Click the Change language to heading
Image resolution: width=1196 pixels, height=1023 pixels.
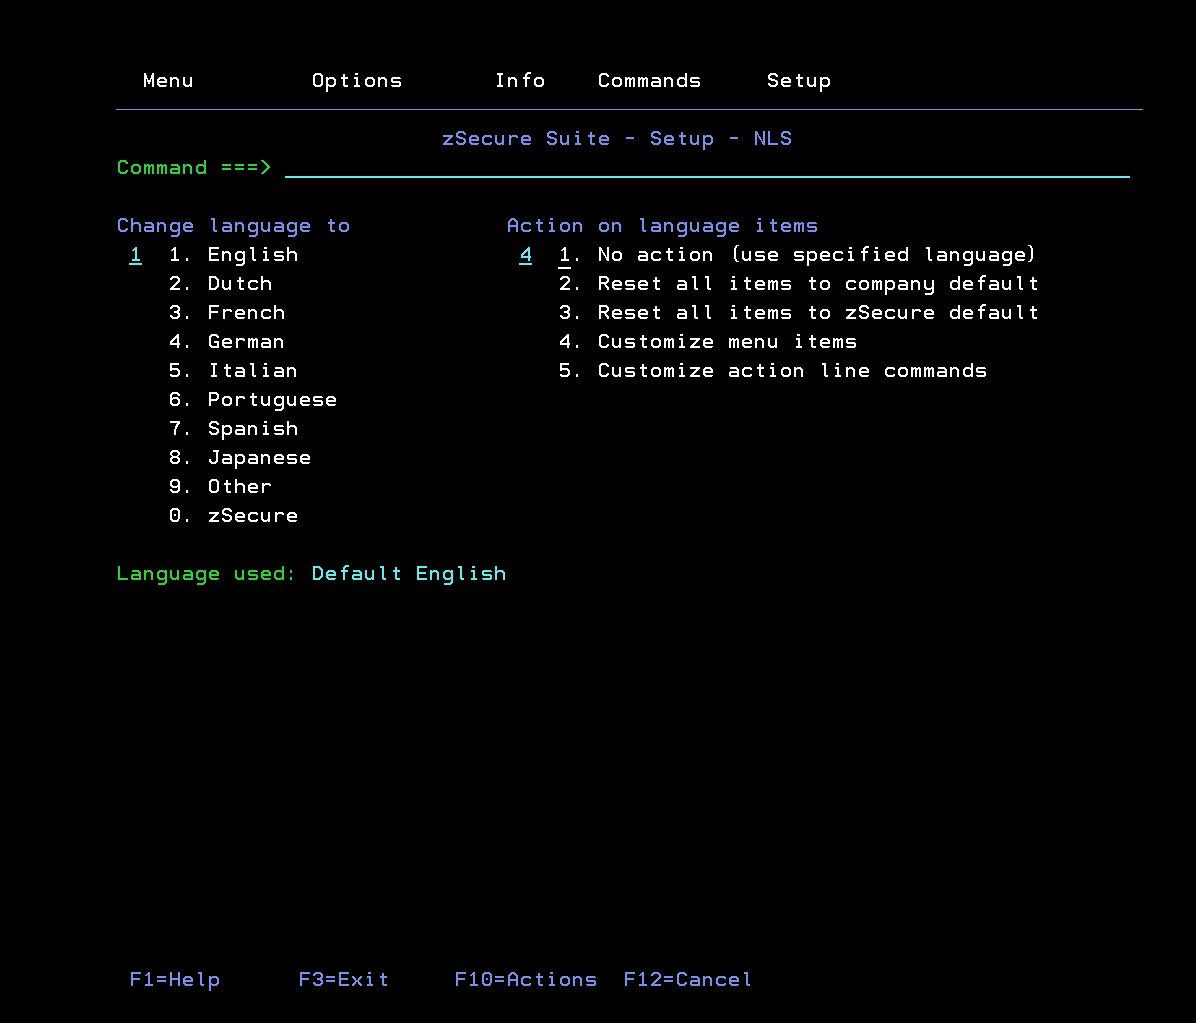point(233,226)
